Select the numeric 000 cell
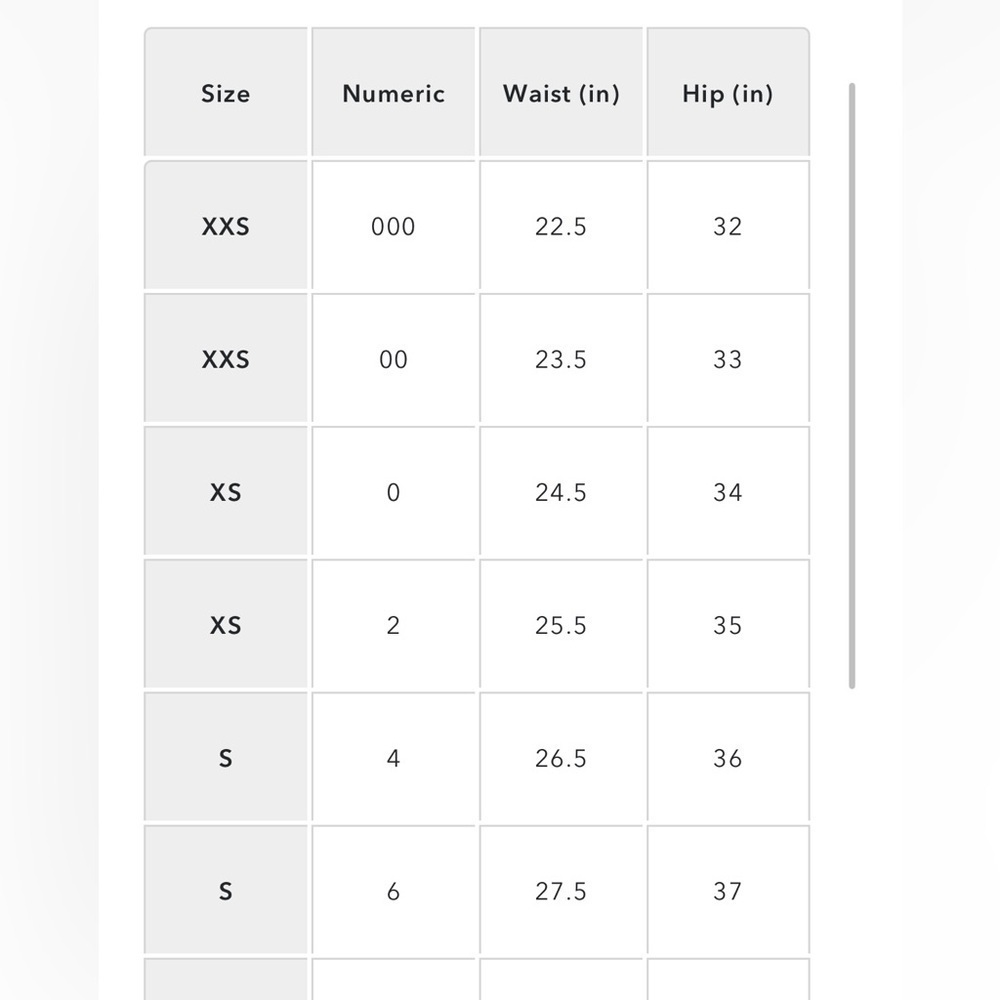 393,225
